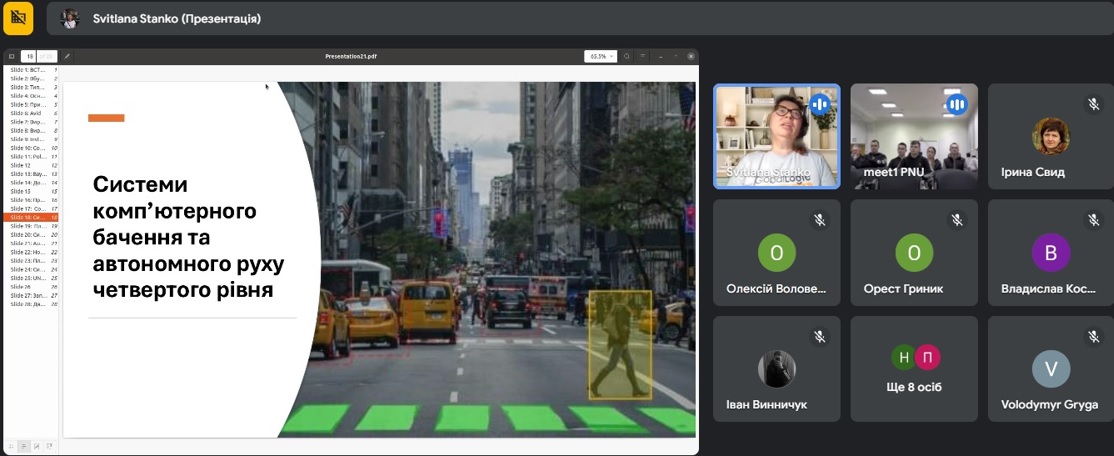Open the meet1 PNU video tile
This screenshot has height=456, width=1114.
(x=914, y=136)
